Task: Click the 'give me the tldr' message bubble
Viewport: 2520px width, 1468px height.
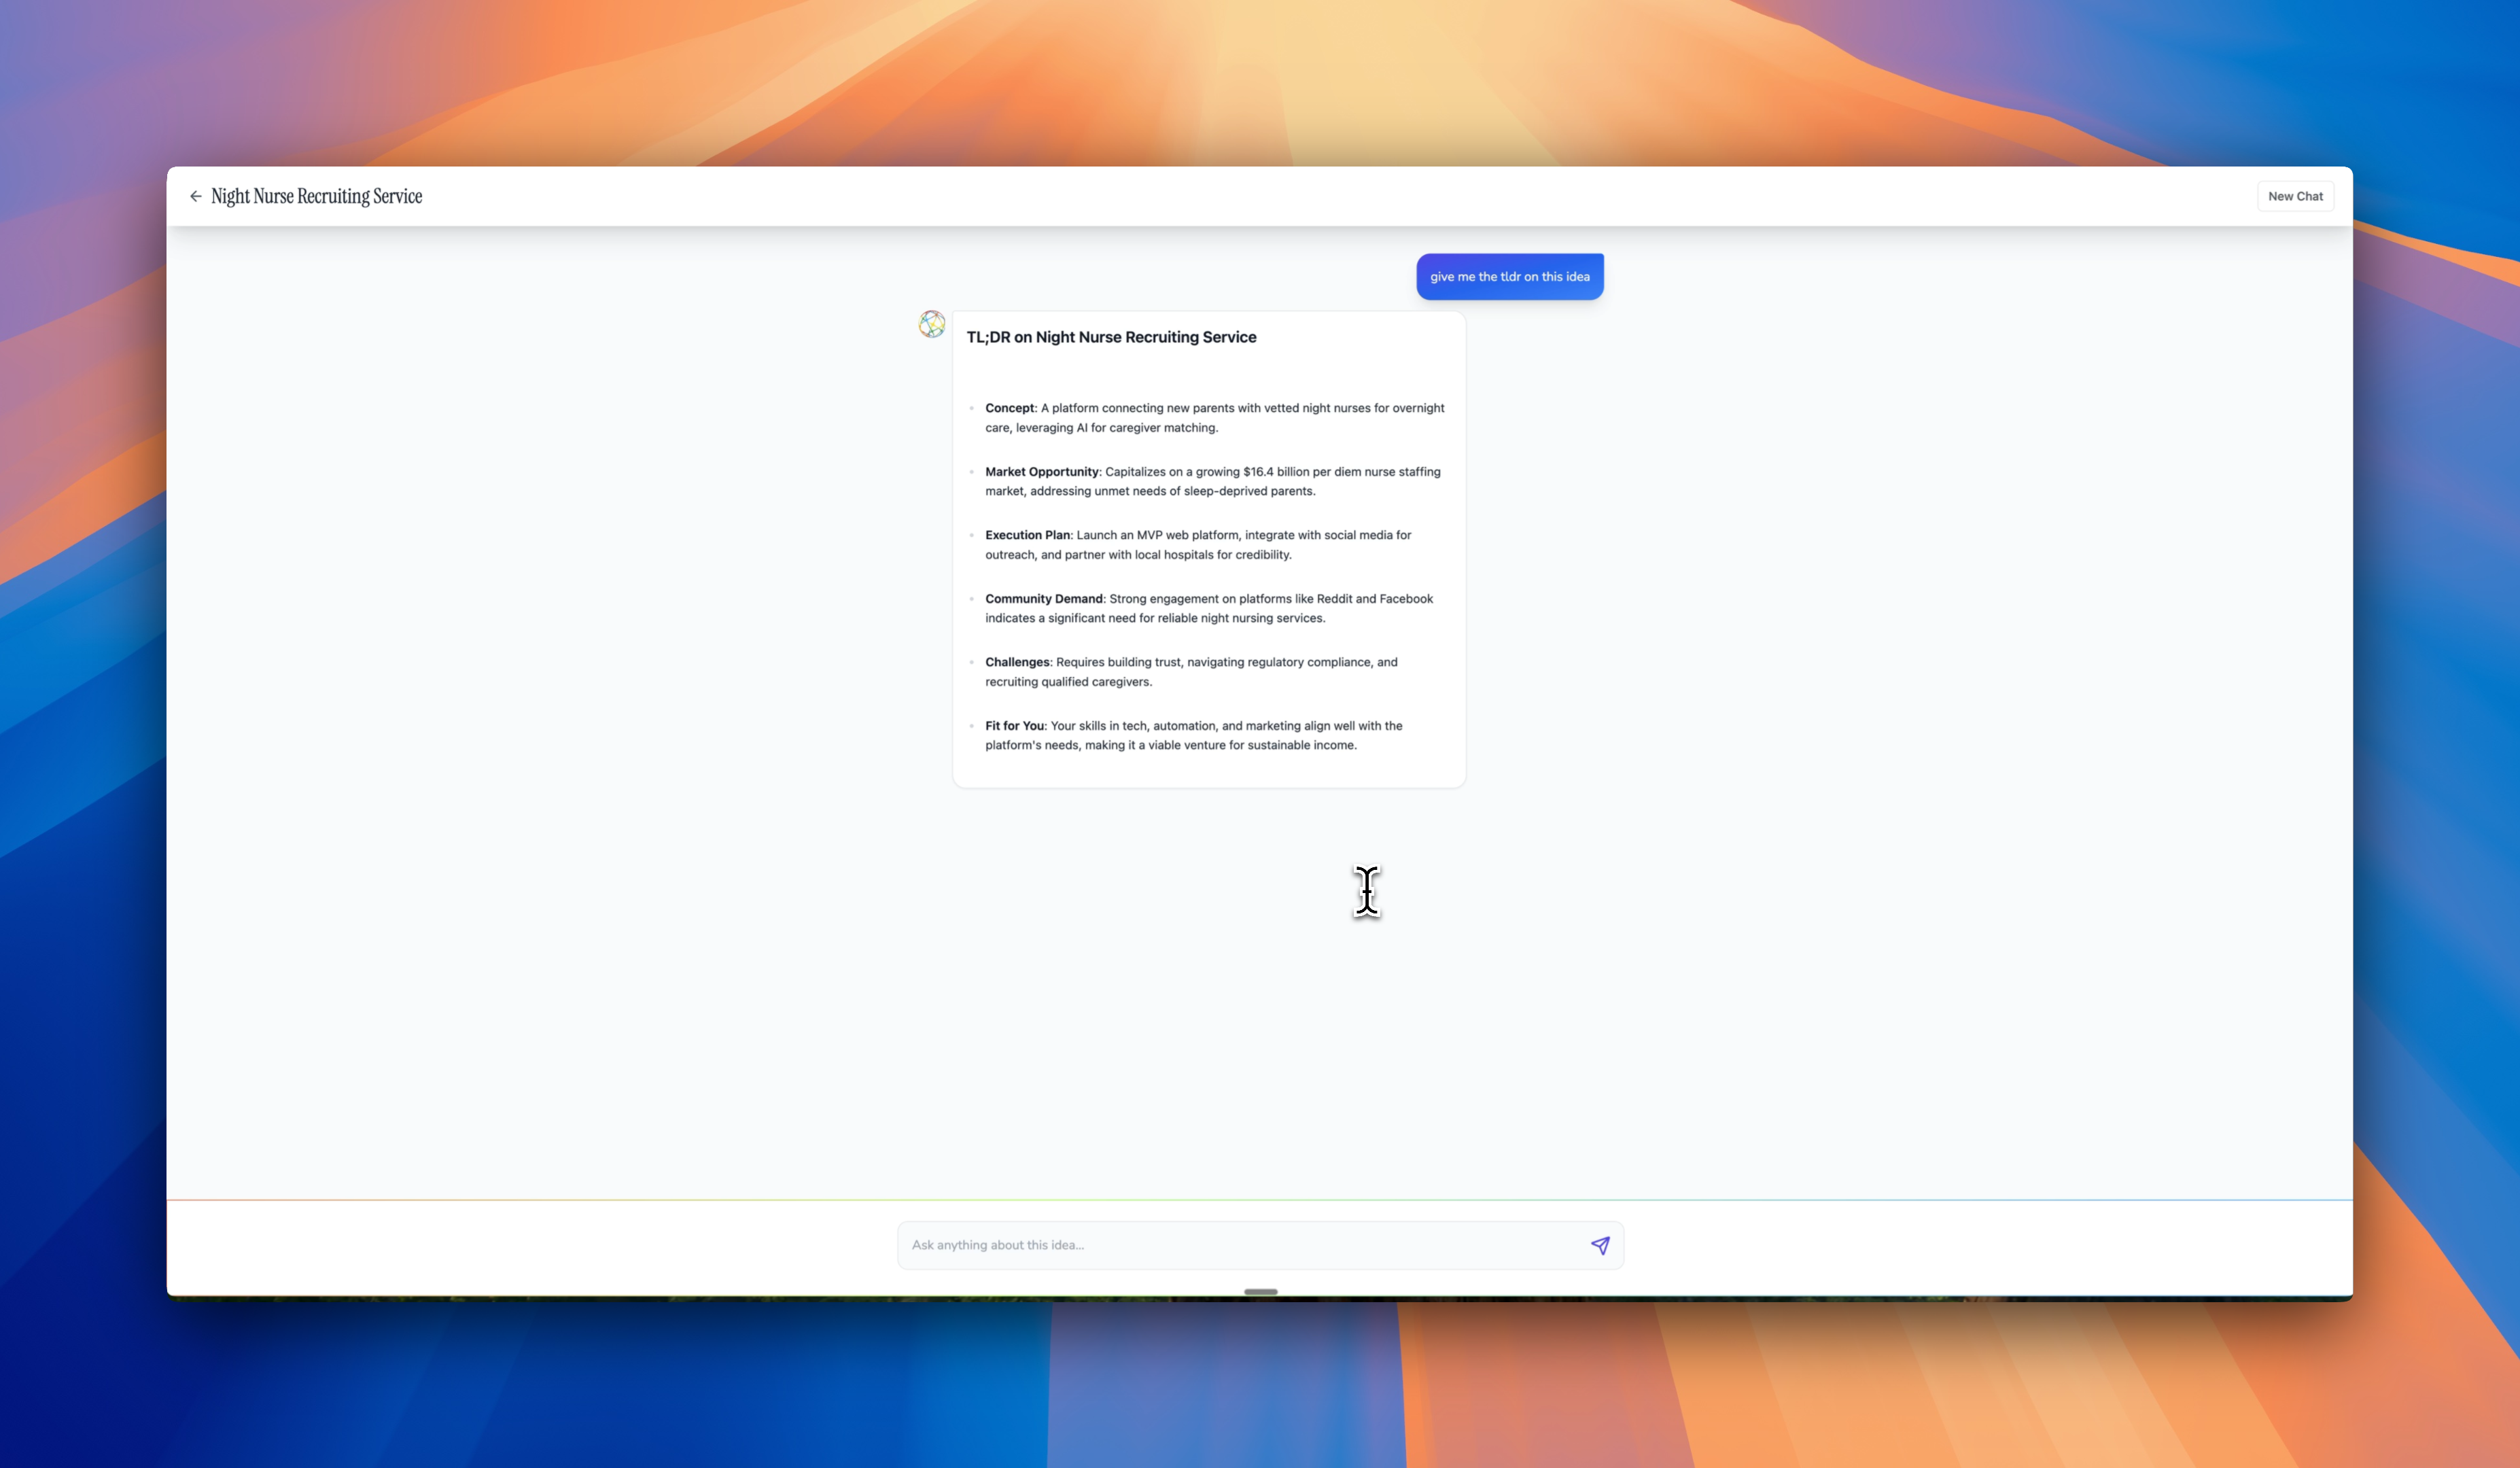Action: [1509, 277]
